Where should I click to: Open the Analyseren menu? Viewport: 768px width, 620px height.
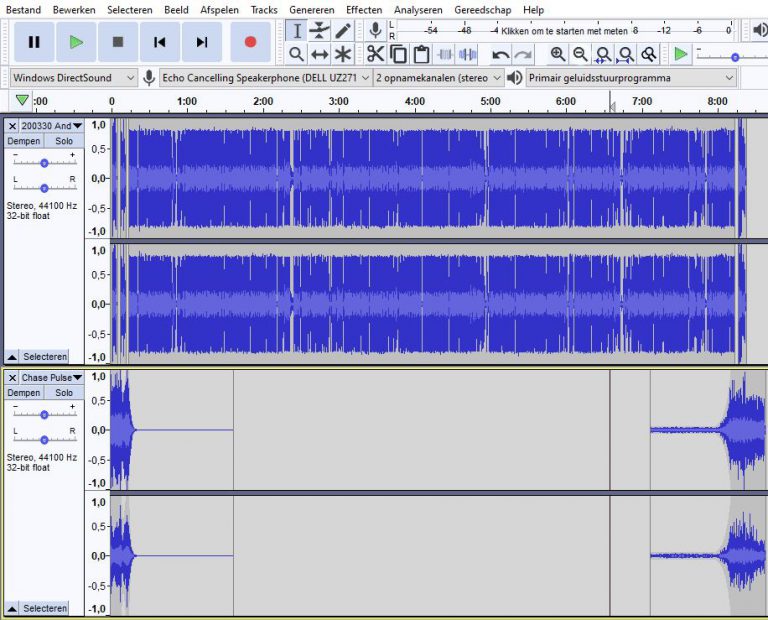pos(418,10)
